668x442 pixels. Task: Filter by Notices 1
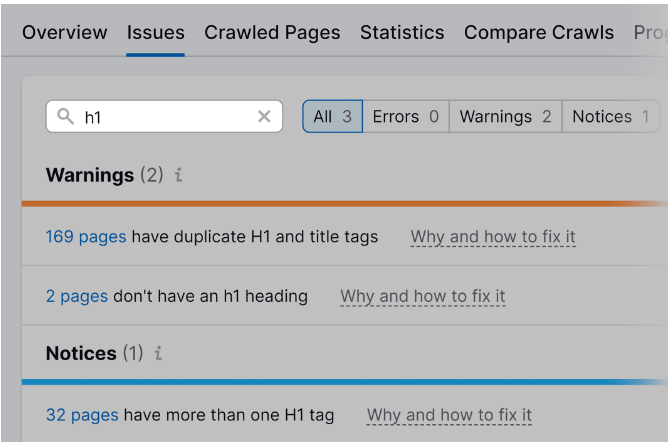611,116
